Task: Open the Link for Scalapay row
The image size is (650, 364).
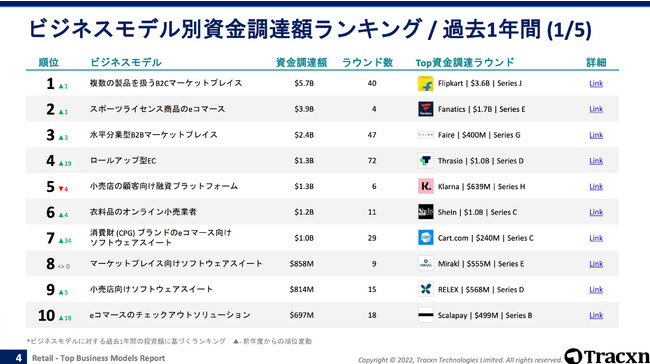Action: [x=596, y=315]
